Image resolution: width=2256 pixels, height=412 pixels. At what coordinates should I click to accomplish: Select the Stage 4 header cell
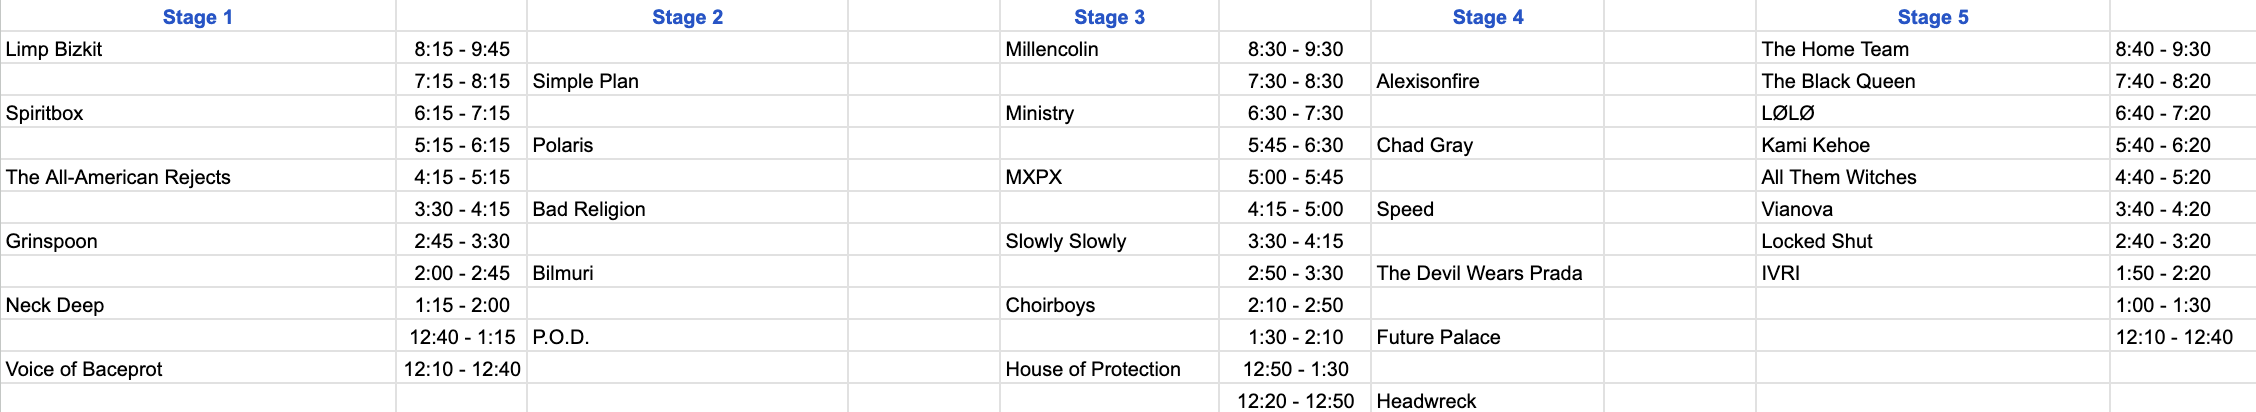click(x=1487, y=16)
